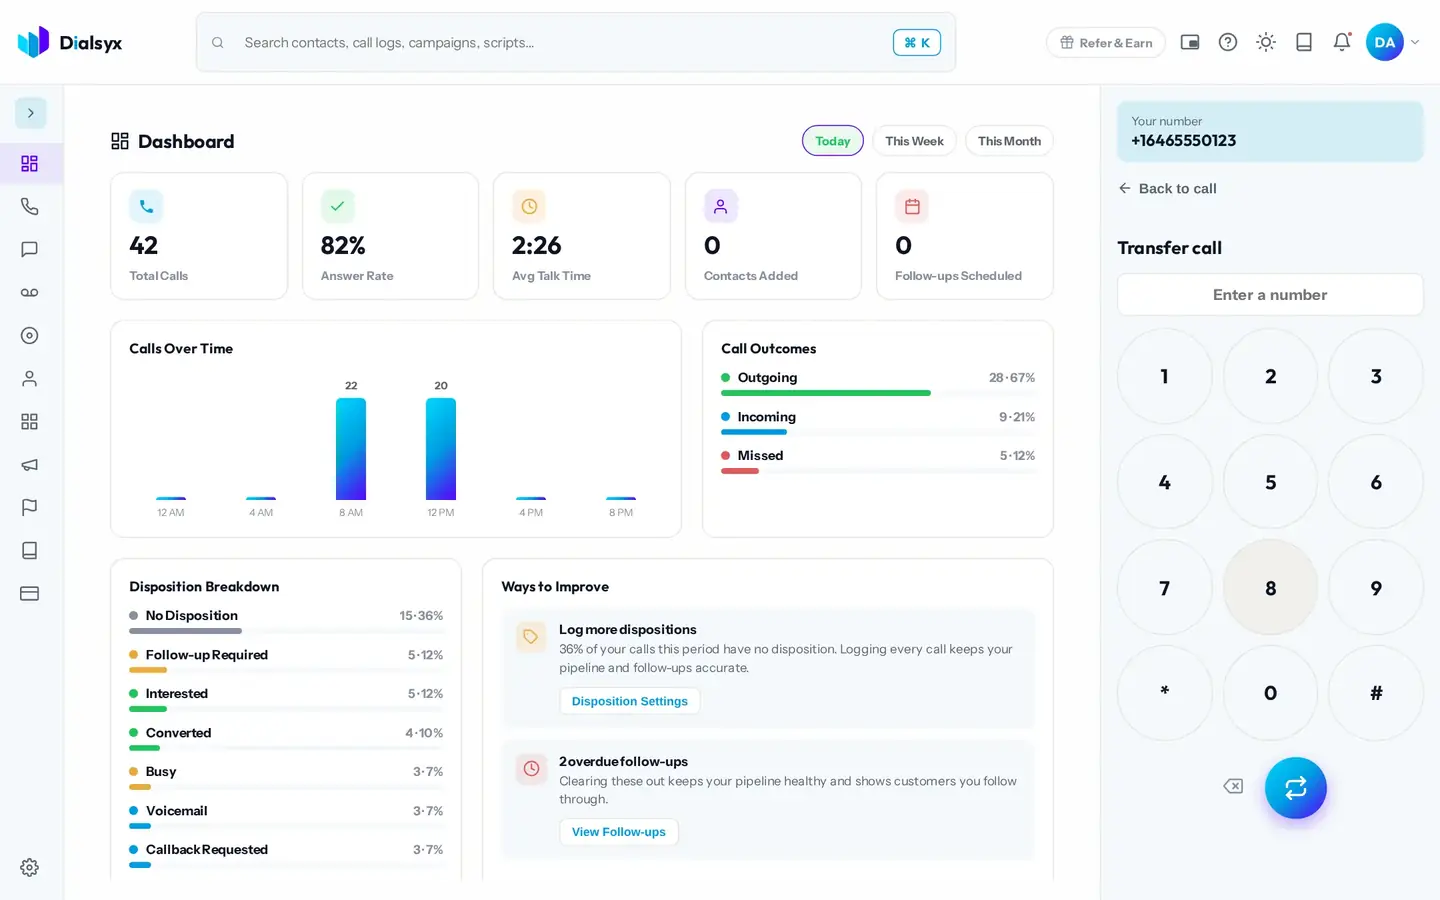1440x900 pixels.
Task: Delete last digit with backspace icon
Action: click(x=1233, y=786)
